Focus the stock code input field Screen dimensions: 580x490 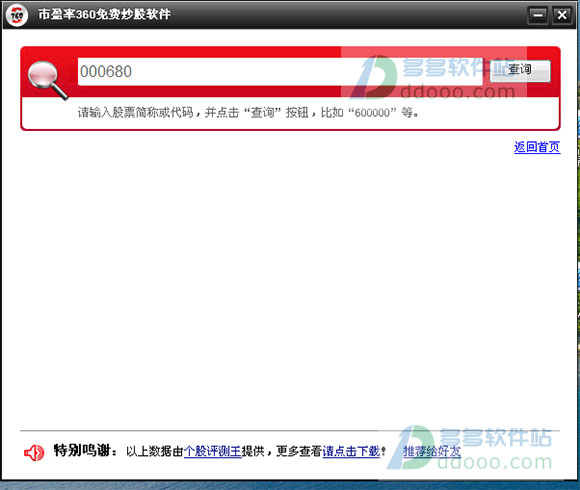coord(280,71)
